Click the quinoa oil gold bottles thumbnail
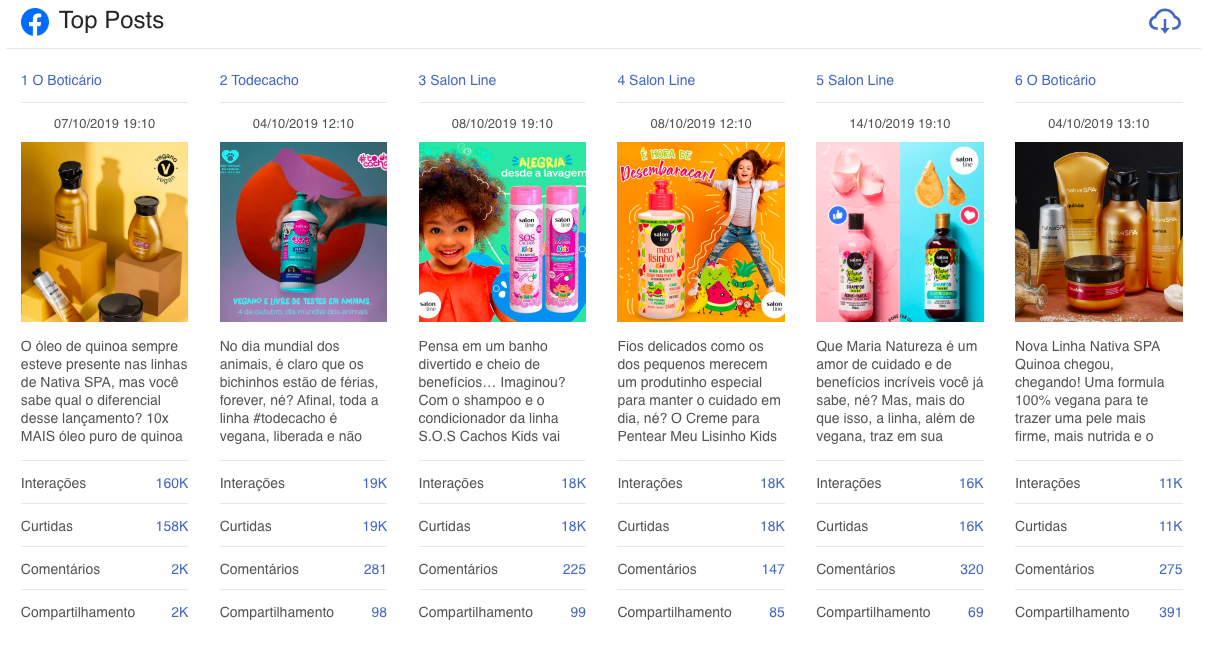 (104, 232)
